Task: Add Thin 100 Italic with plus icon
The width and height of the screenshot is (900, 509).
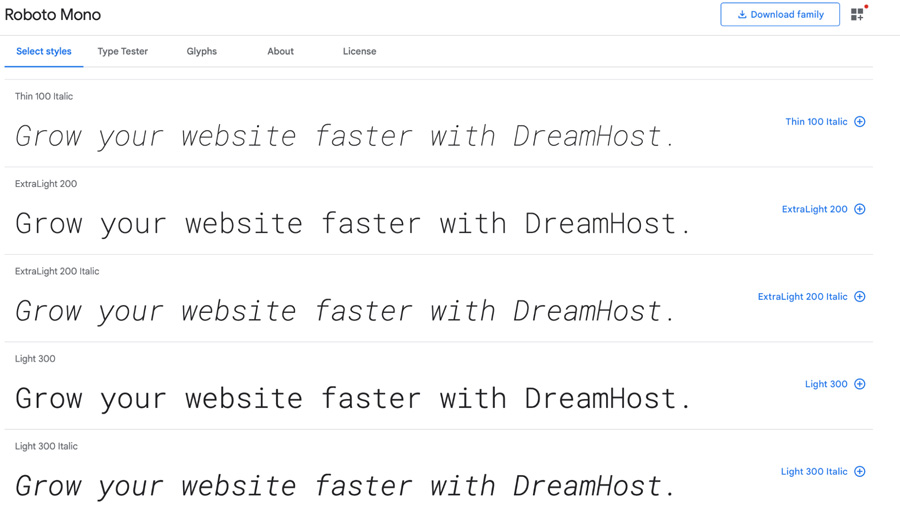Action: [860, 122]
